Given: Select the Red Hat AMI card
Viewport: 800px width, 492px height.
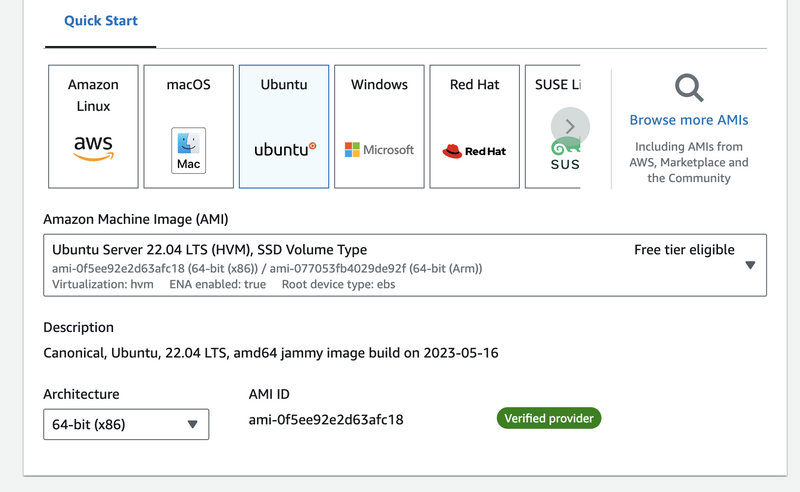Looking at the screenshot, I should 474,127.
